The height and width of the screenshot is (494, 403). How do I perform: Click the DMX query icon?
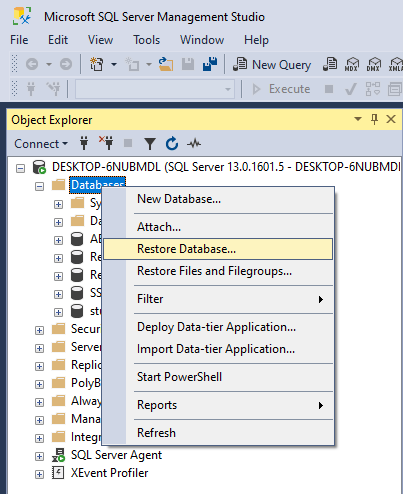(x=373, y=64)
